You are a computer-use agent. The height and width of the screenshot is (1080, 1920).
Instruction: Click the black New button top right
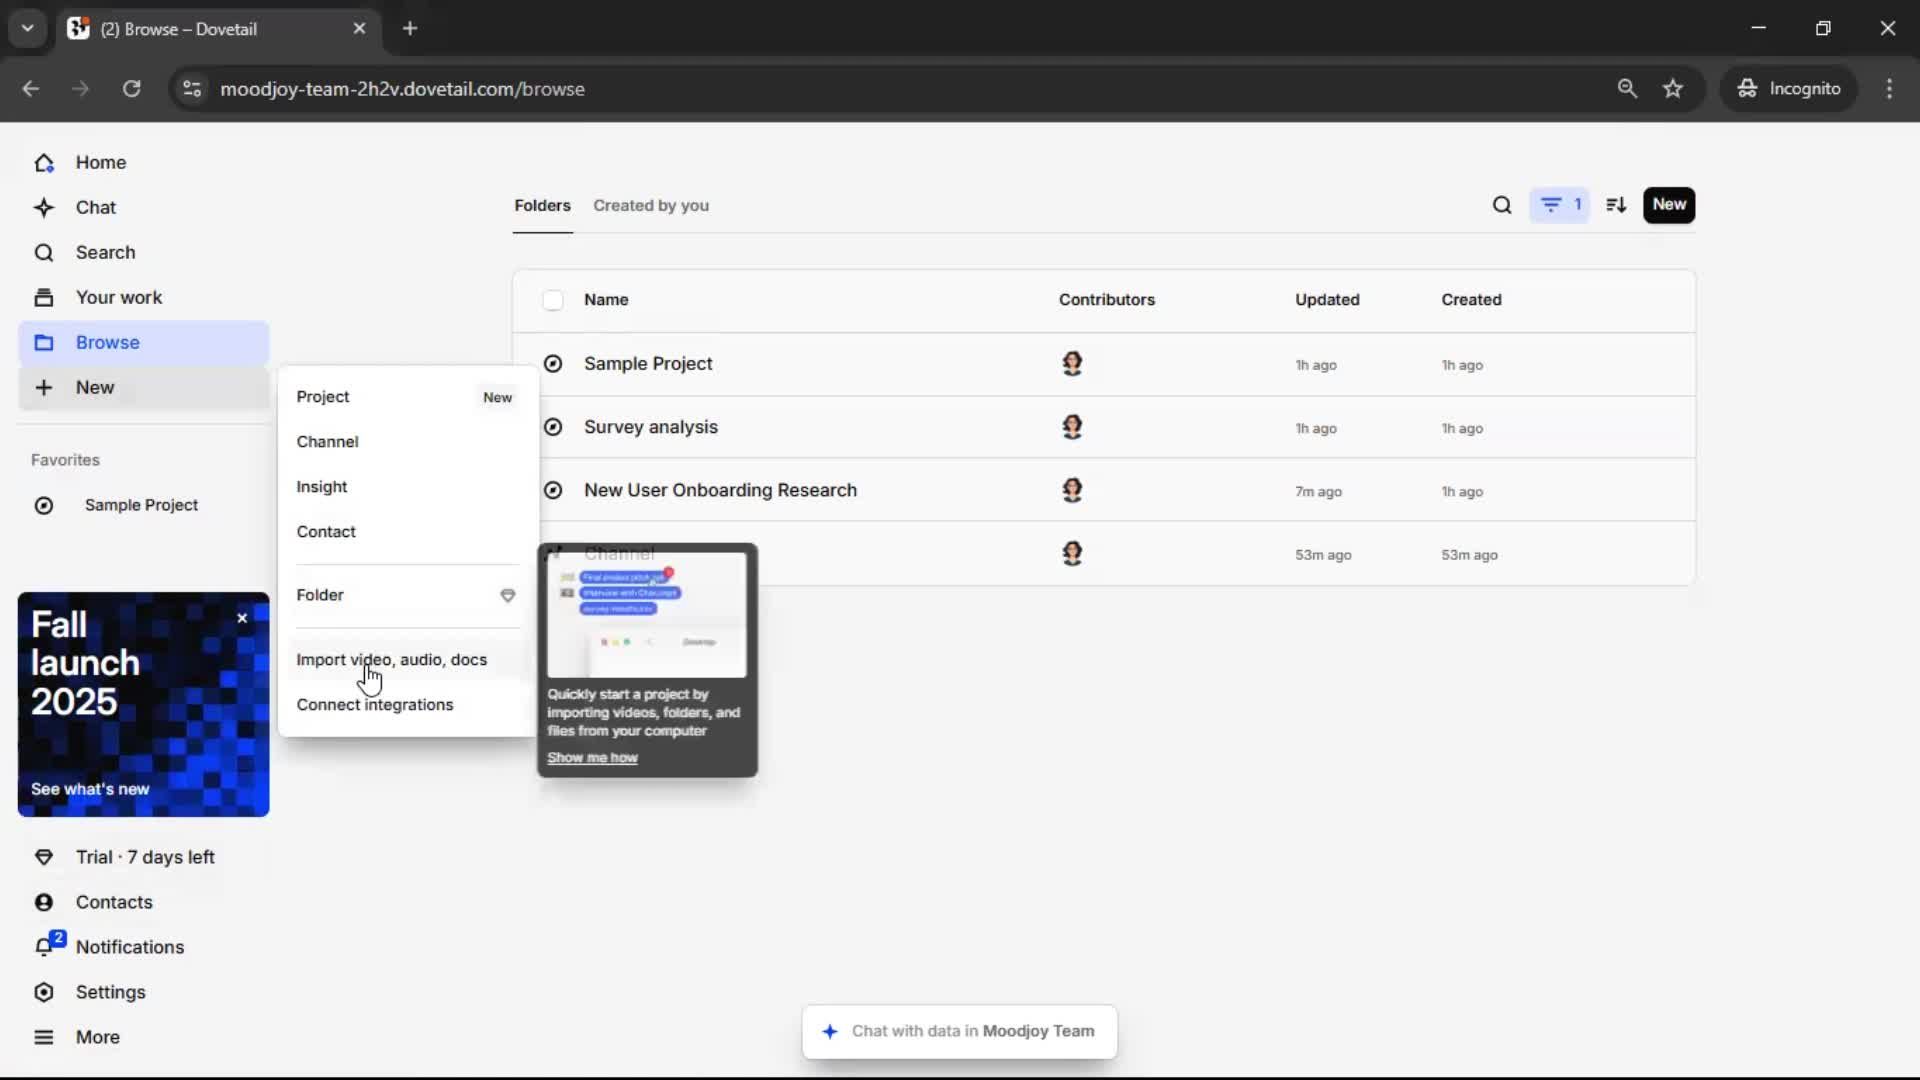coord(1668,205)
